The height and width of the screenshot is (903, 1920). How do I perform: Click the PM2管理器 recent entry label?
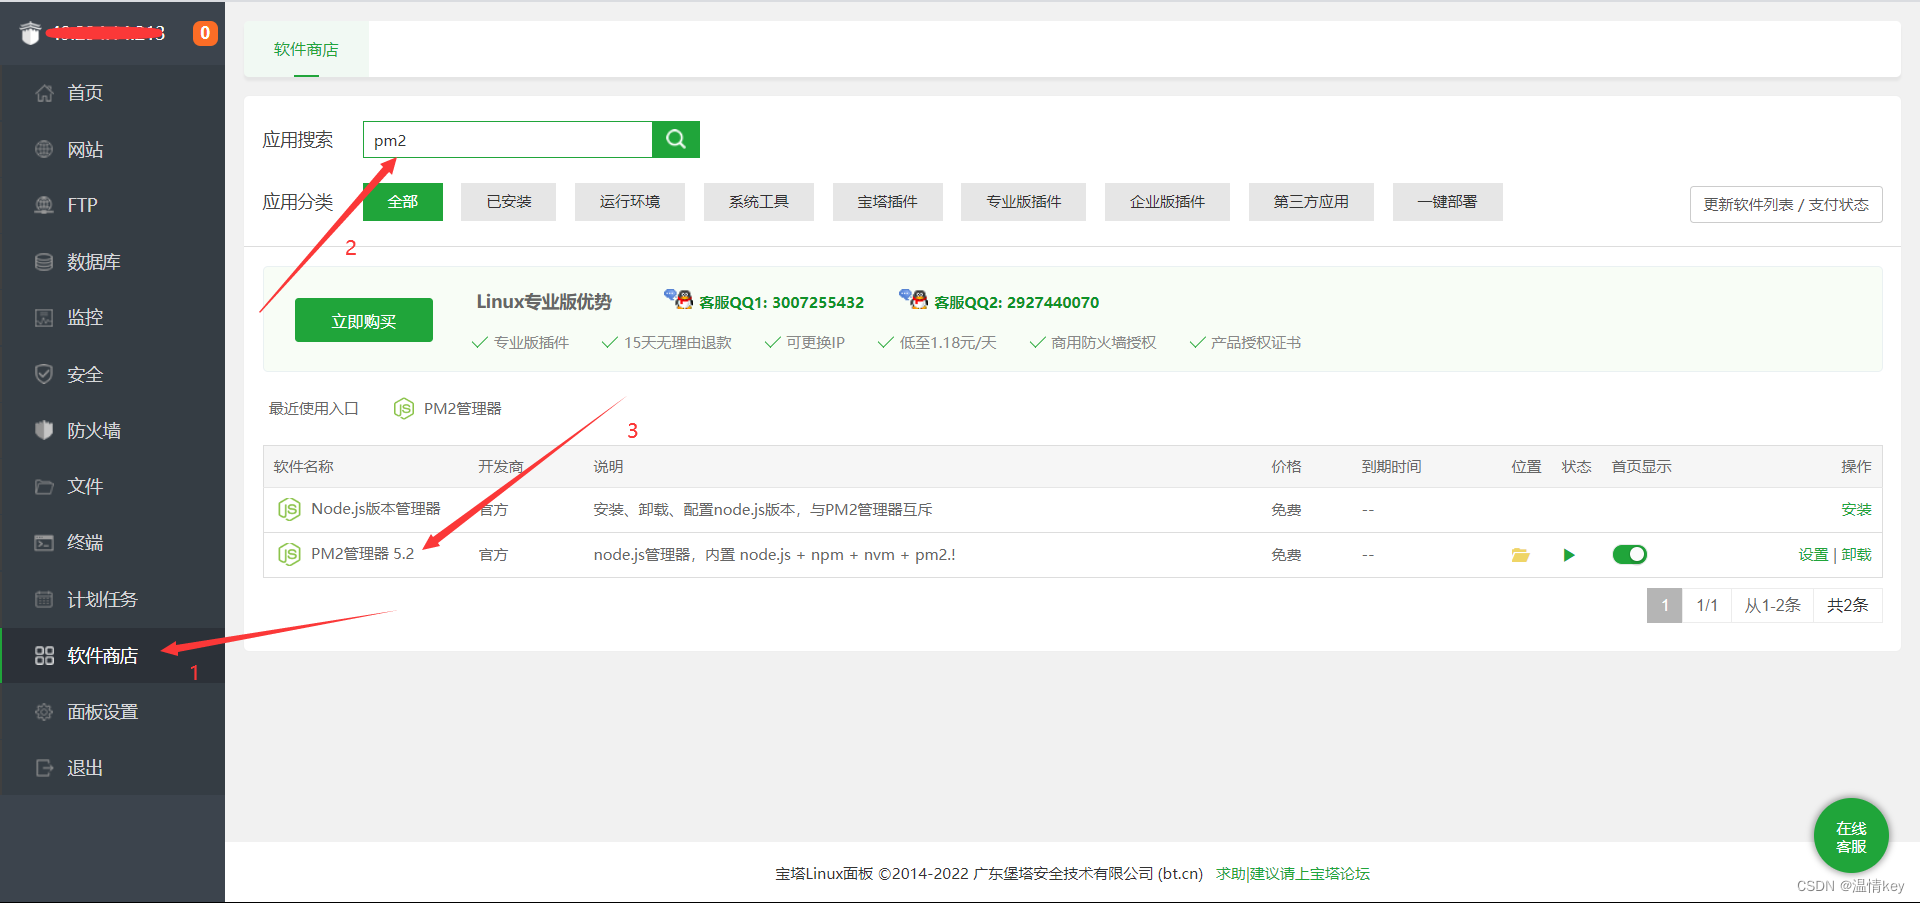coord(462,409)
